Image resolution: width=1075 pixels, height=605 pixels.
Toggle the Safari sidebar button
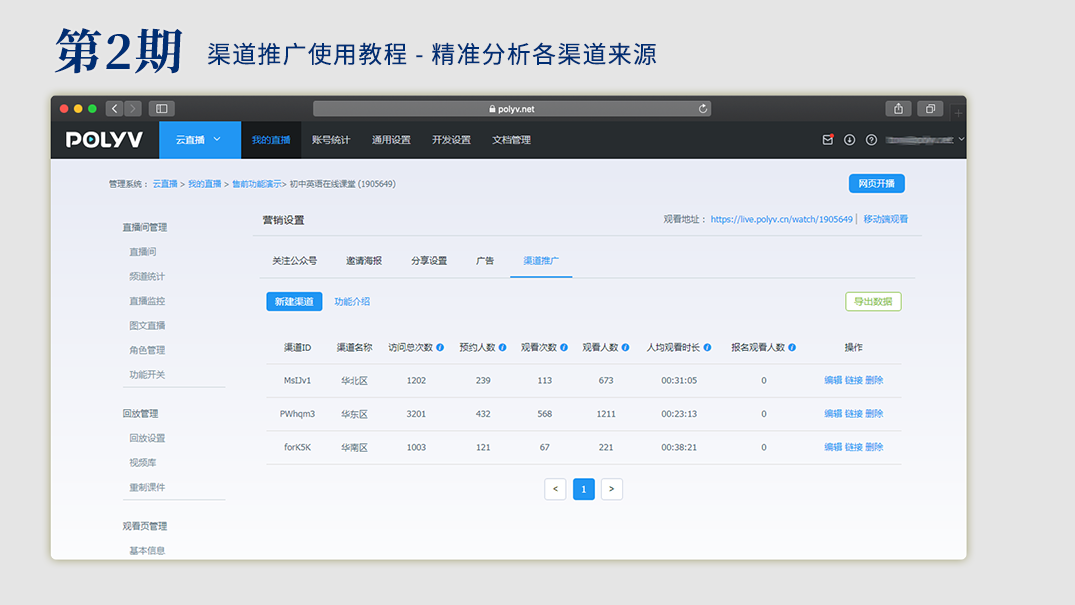(x=161, y=109)
